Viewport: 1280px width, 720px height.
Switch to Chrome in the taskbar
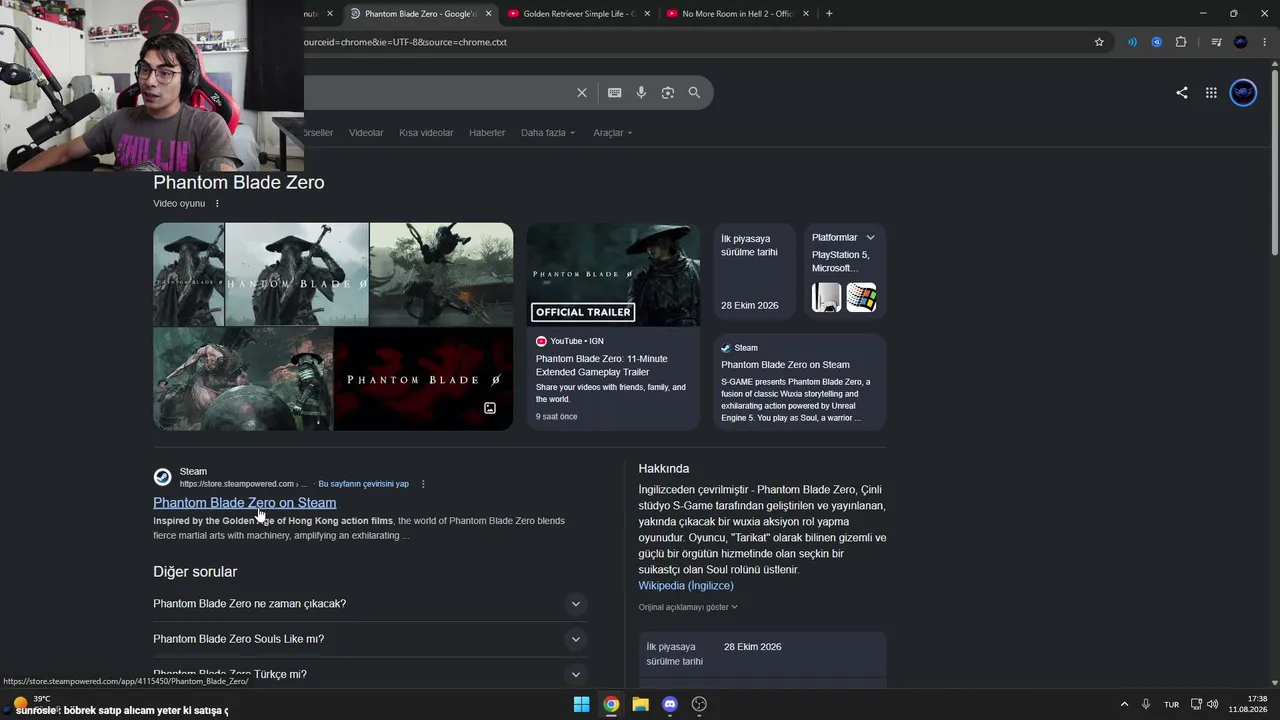pos(611,704)
